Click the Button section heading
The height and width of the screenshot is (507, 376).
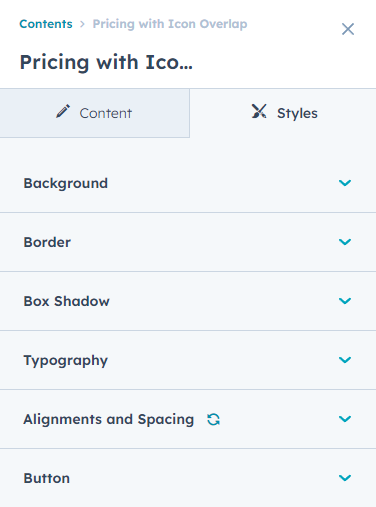click(47, 478)
